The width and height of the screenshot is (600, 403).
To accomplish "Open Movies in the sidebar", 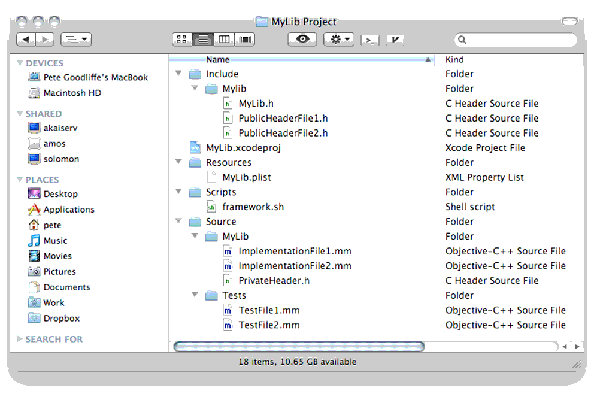I will pyautogui.click(x=50, y=256).
